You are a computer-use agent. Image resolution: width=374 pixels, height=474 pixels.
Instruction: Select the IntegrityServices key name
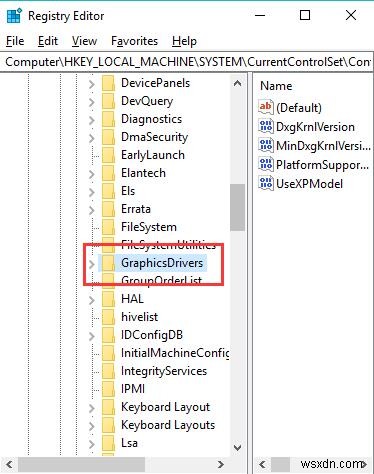[164, 371]
